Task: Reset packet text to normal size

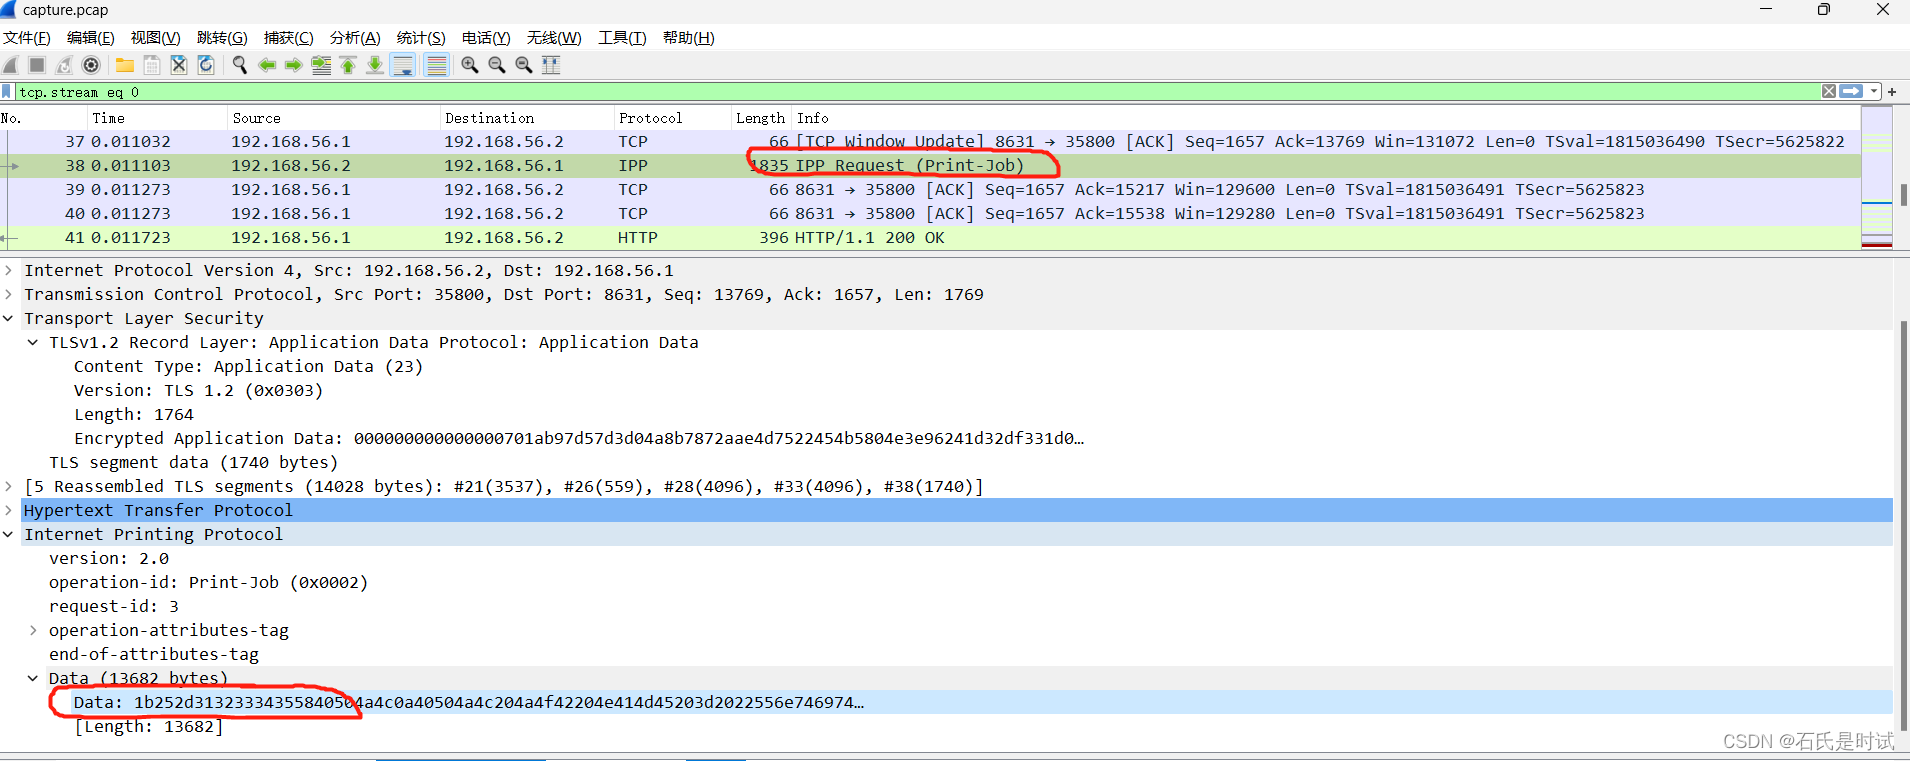Action: [524, 65]
